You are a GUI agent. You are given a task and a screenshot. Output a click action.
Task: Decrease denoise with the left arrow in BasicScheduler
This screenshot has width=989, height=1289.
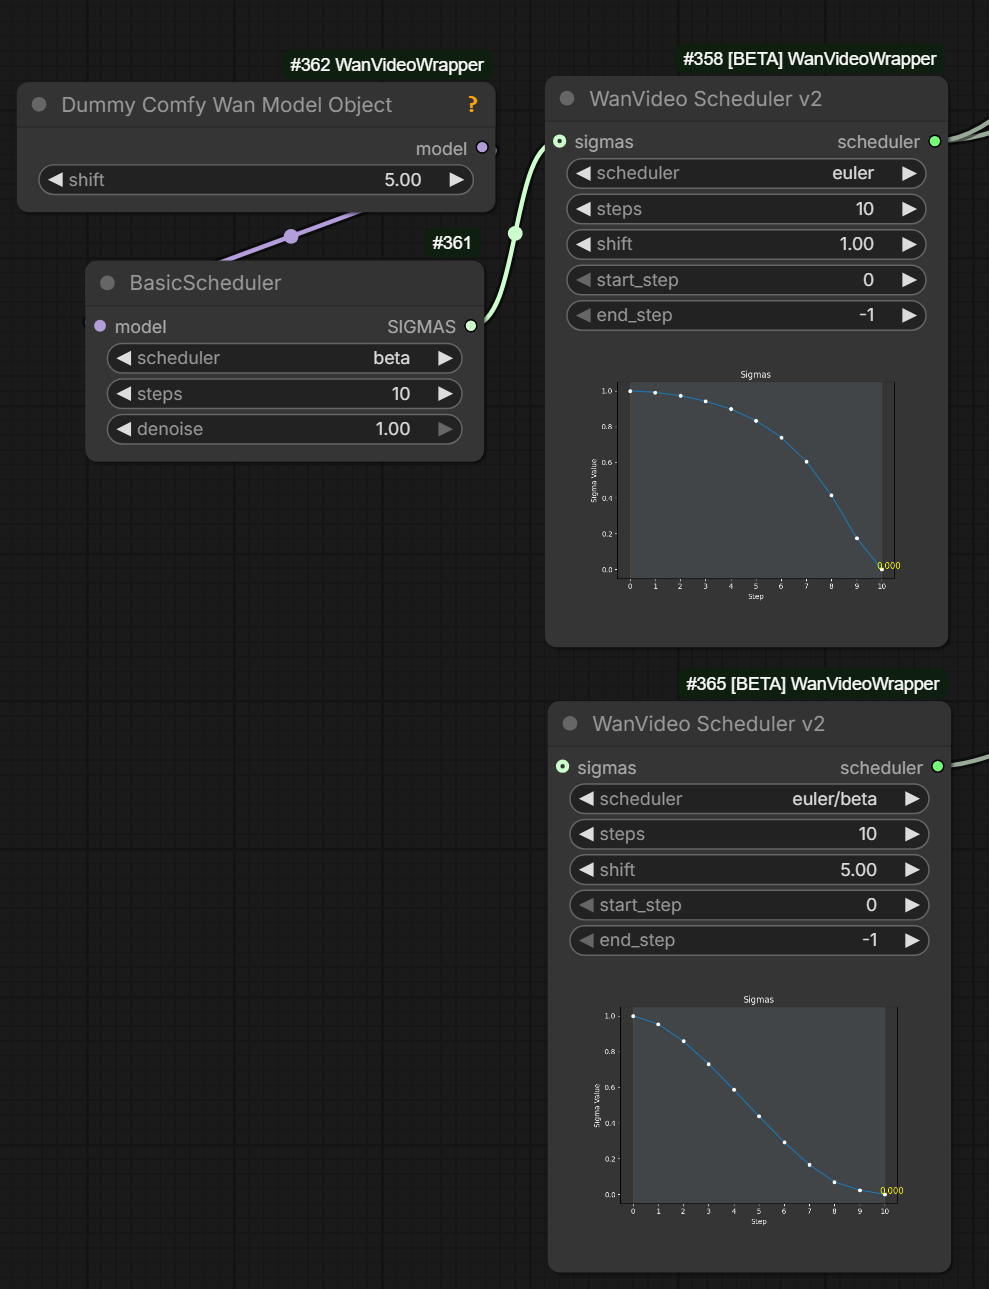click(x=123, y=429)
